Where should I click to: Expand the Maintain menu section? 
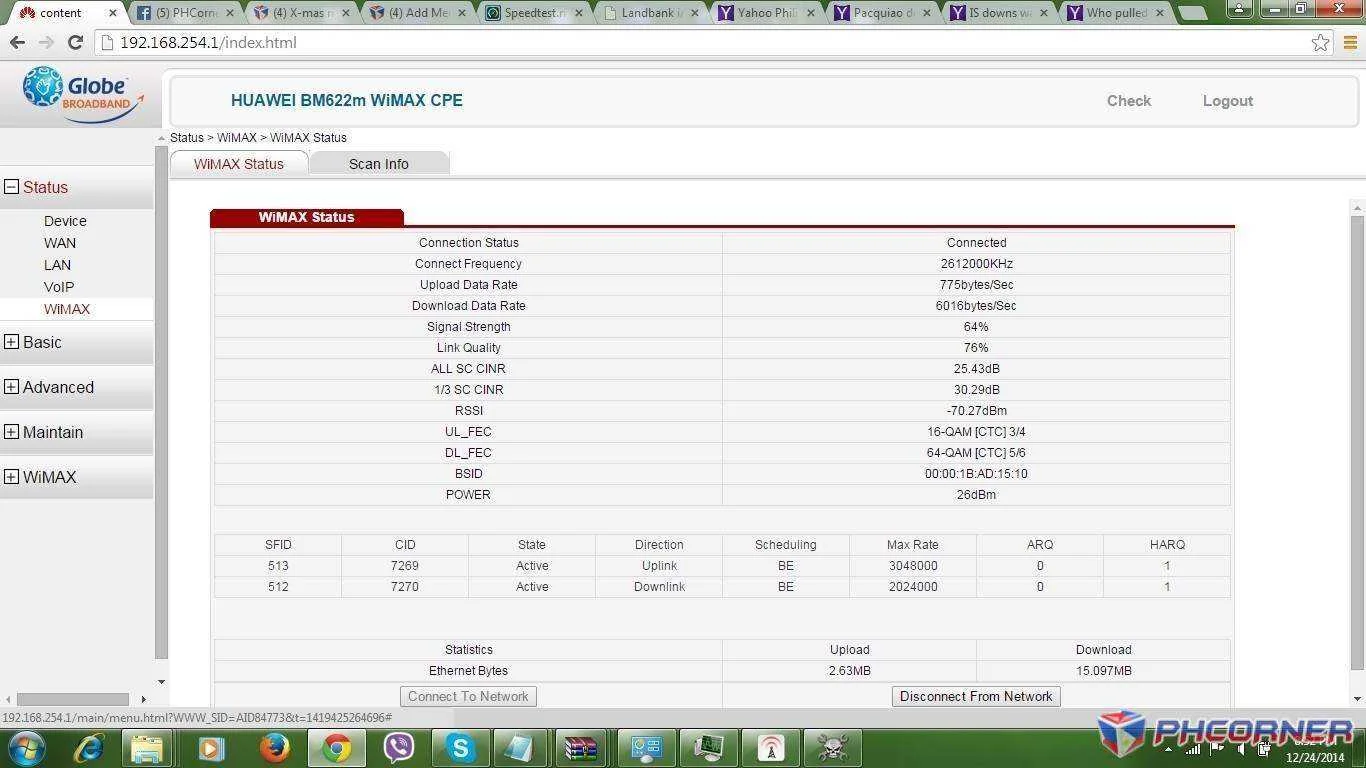click(x=12, y=432)
